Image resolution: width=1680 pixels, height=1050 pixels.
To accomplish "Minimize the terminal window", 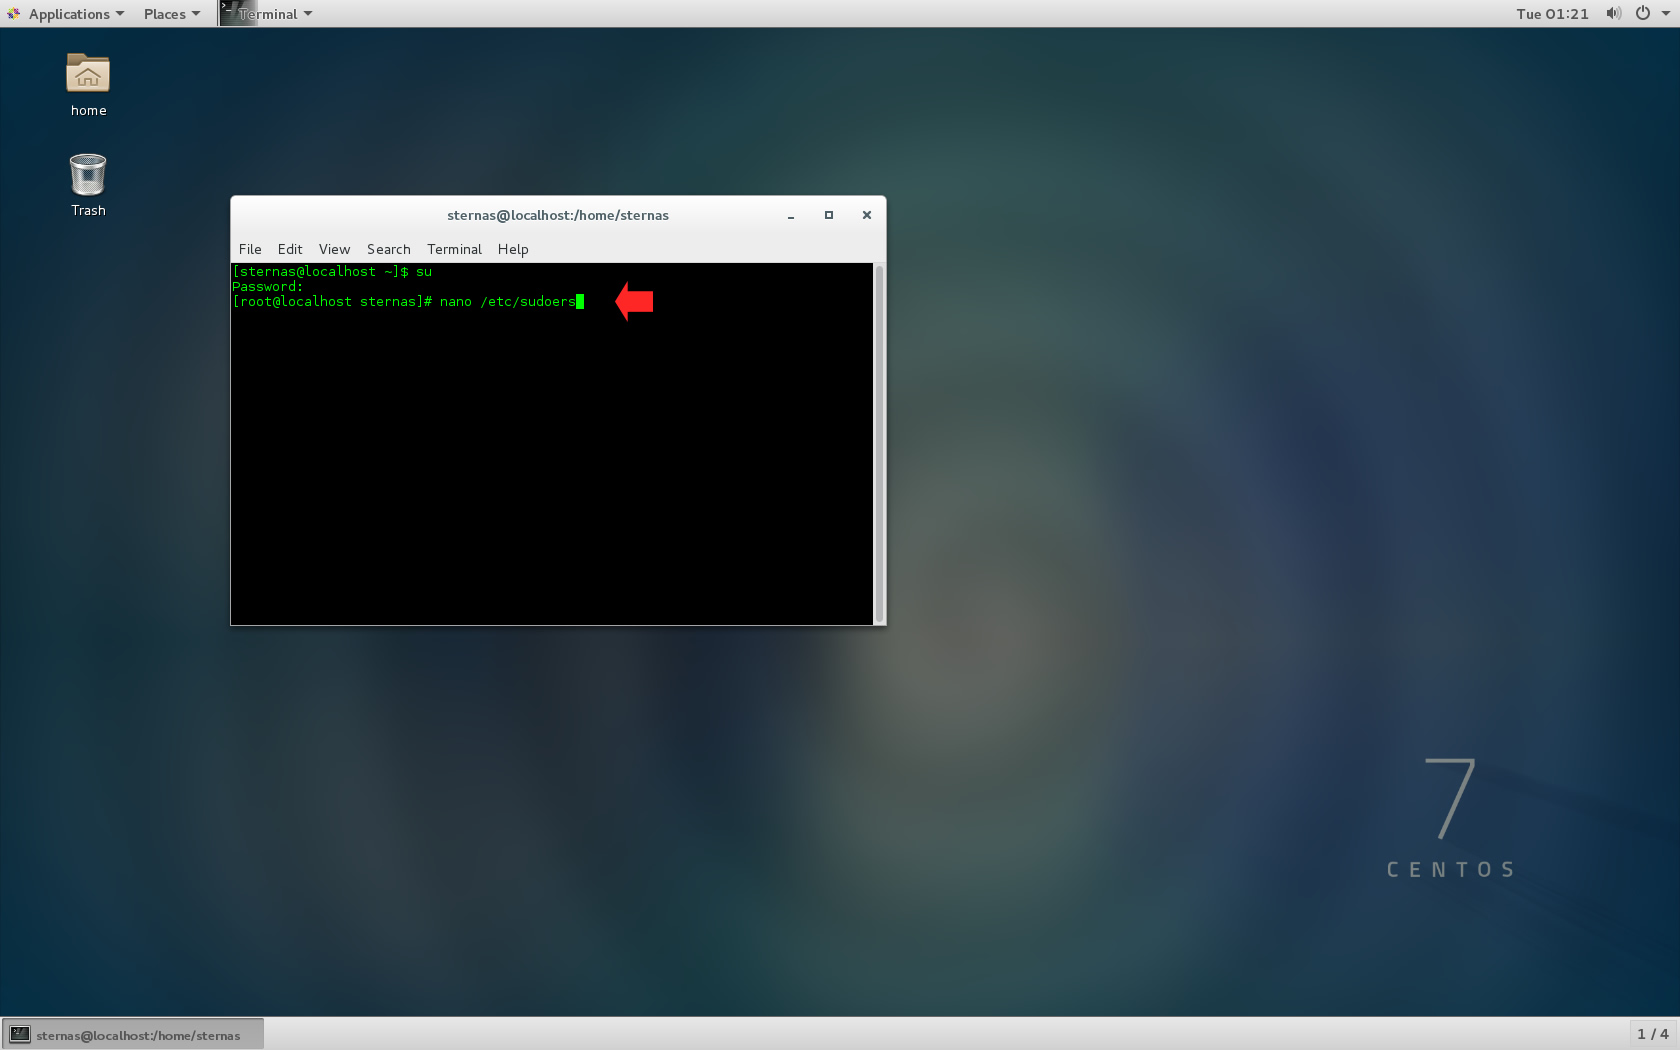I will (x=791, y=215).
